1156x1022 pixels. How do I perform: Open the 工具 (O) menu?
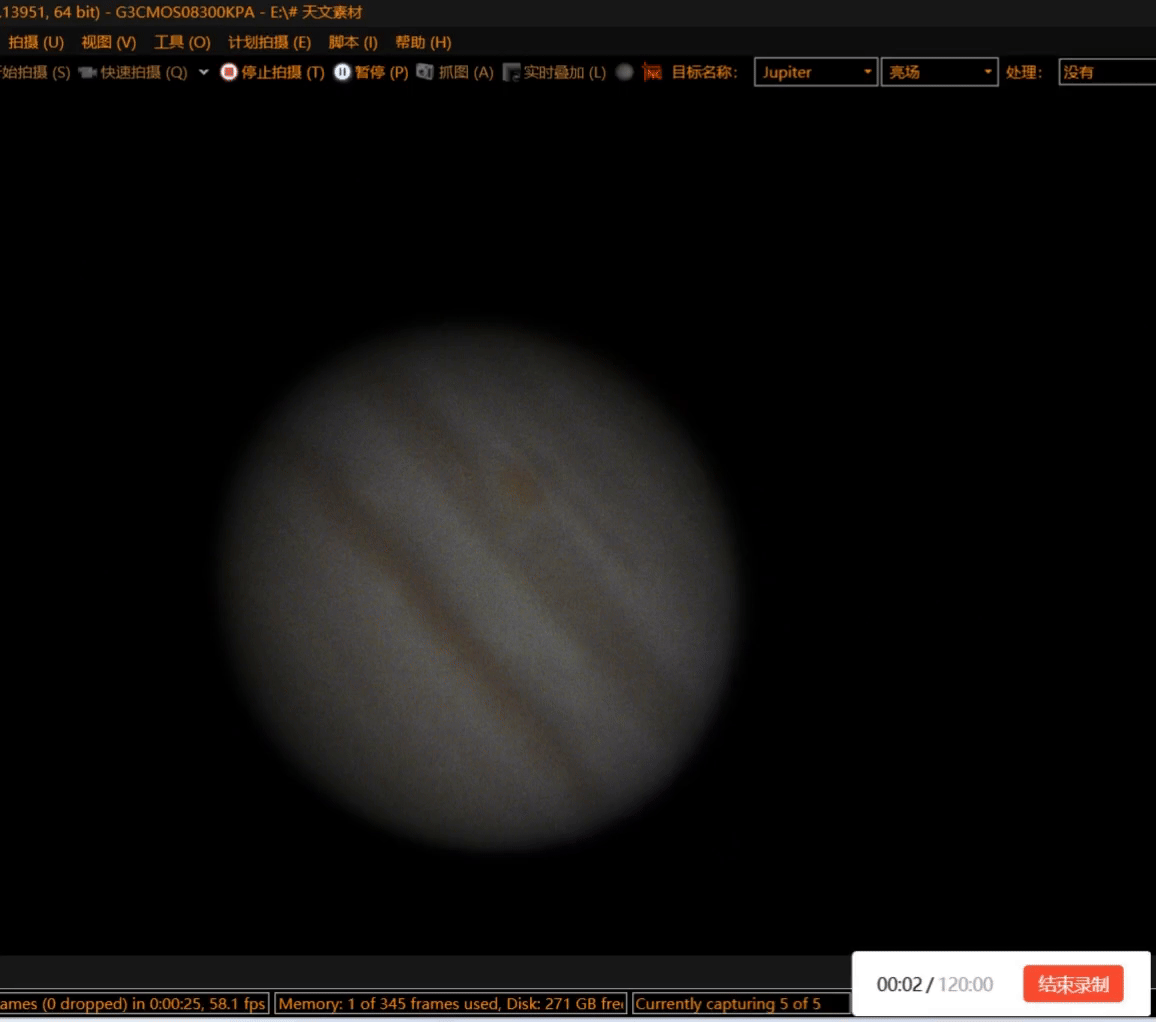coord(181,42)
